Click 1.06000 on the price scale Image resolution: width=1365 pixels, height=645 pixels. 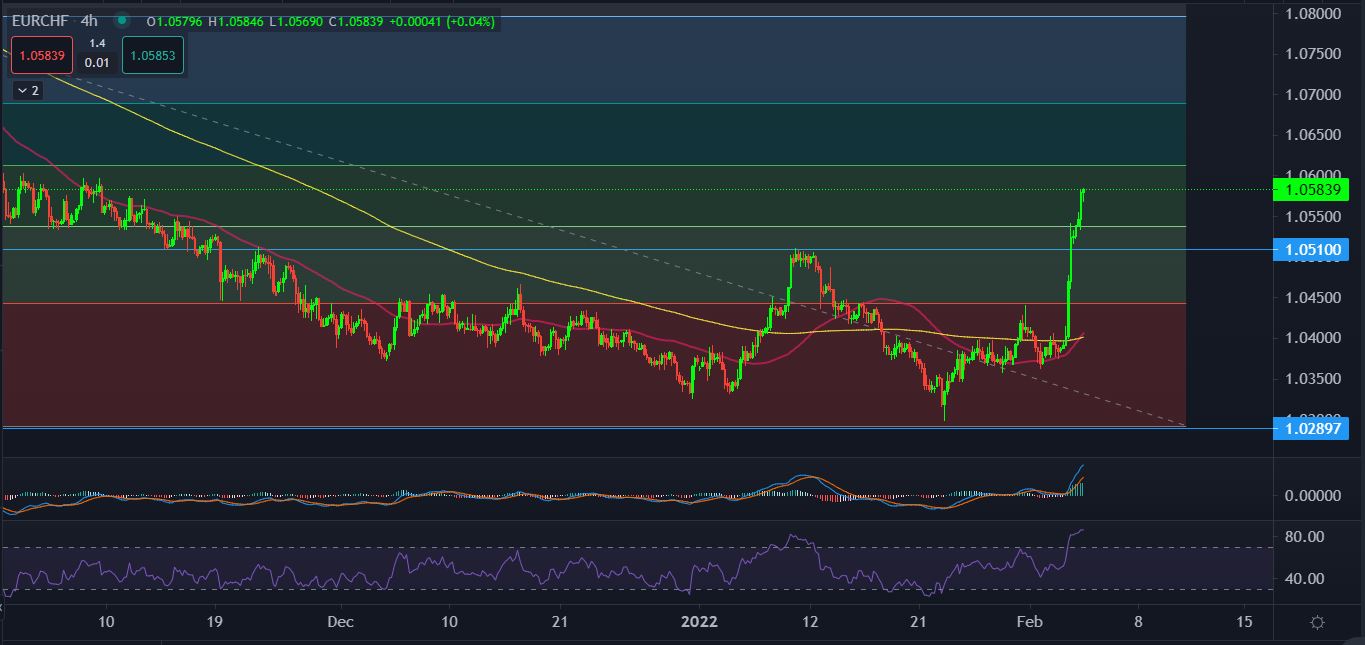(x=1312, y=174)
